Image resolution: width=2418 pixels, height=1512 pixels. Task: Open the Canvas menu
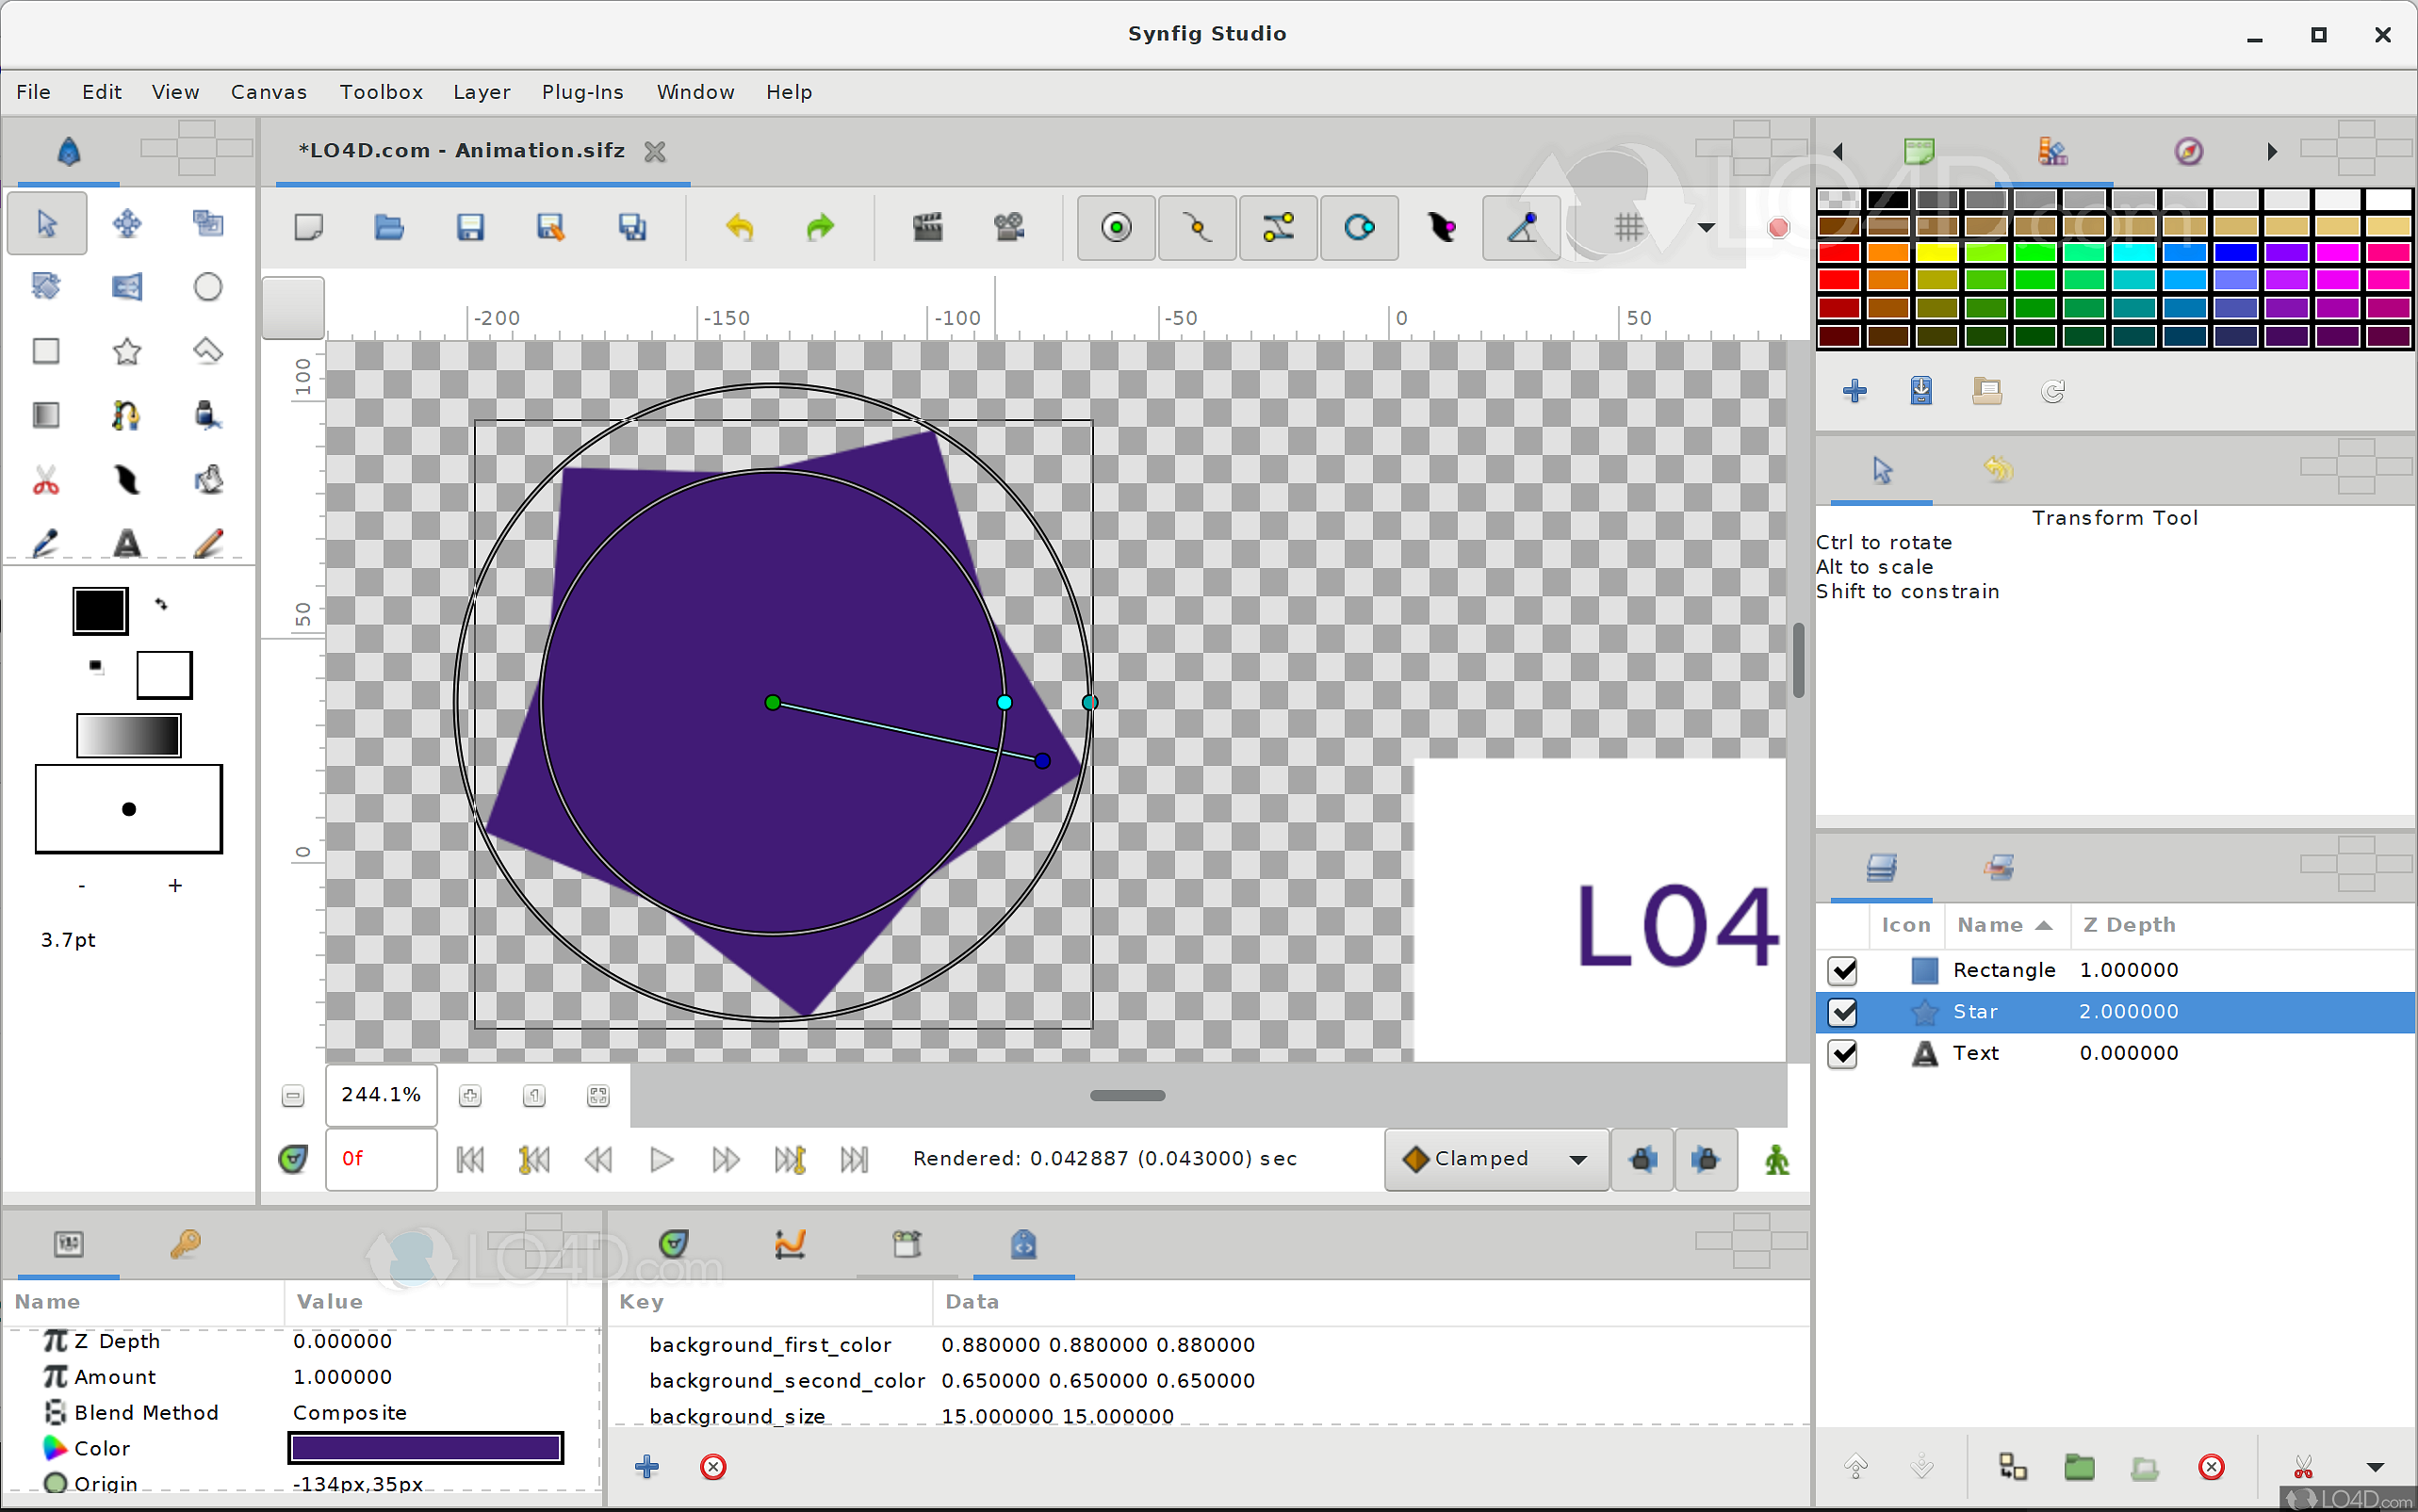click(269, 92)
